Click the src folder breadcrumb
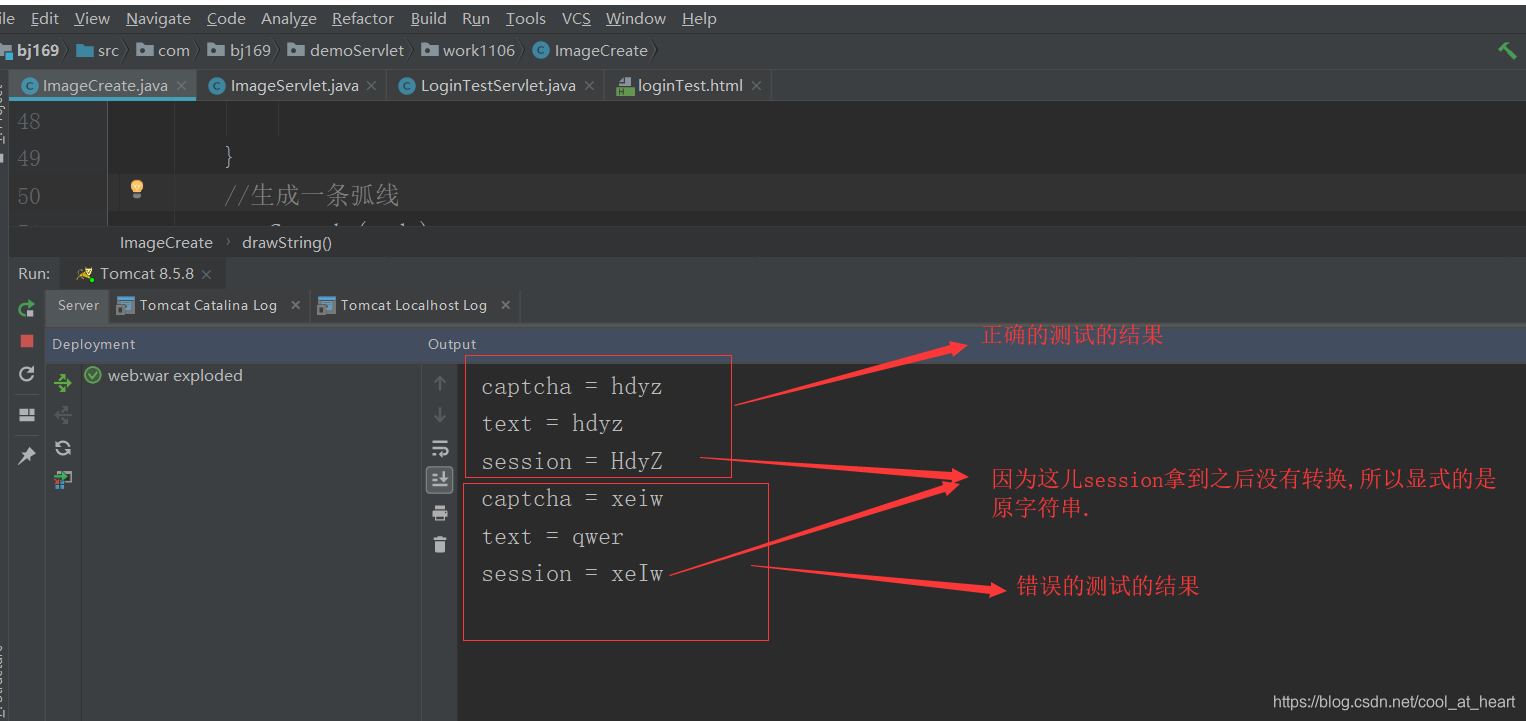This screenshot has width=1526, height=721. (x=98, y=50)
